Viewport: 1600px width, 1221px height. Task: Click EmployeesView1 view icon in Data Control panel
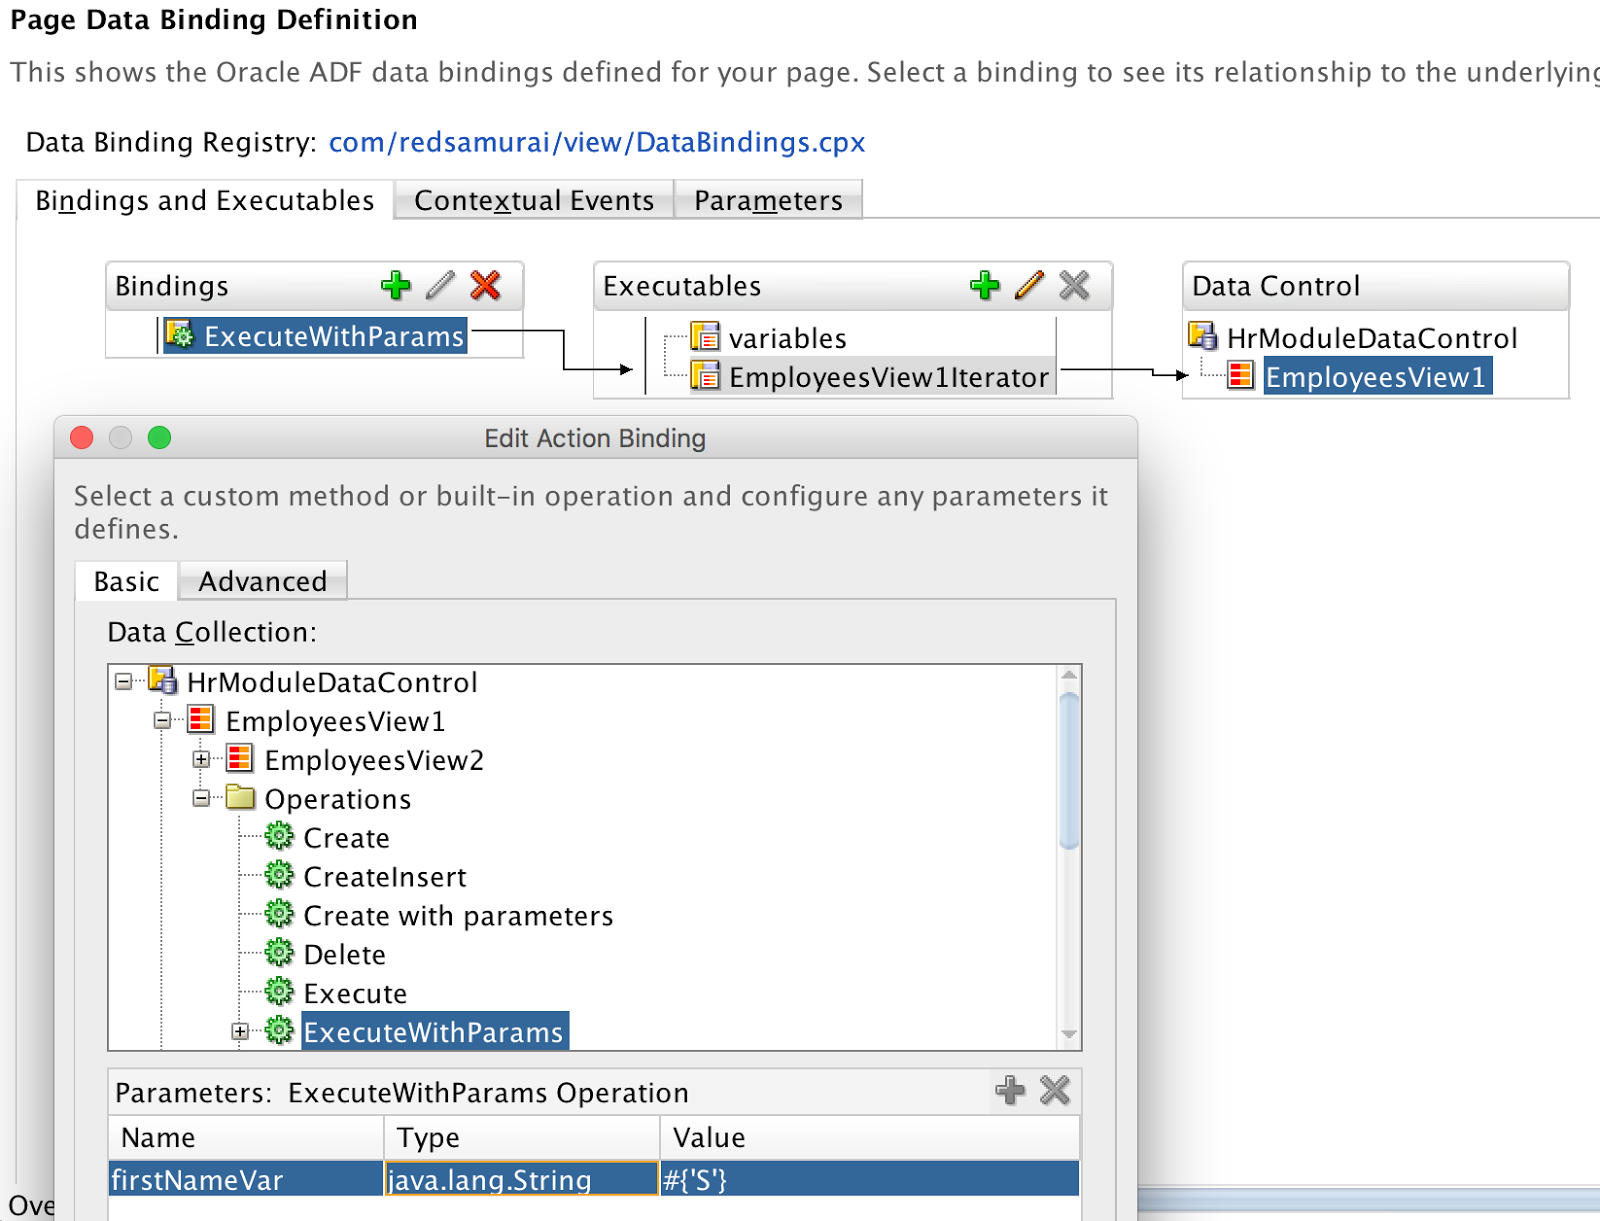tap(1240, 376)
